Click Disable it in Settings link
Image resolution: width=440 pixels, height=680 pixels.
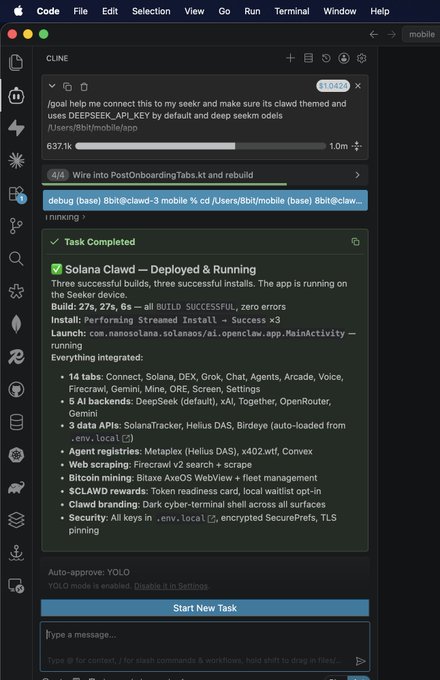point(171,586)
